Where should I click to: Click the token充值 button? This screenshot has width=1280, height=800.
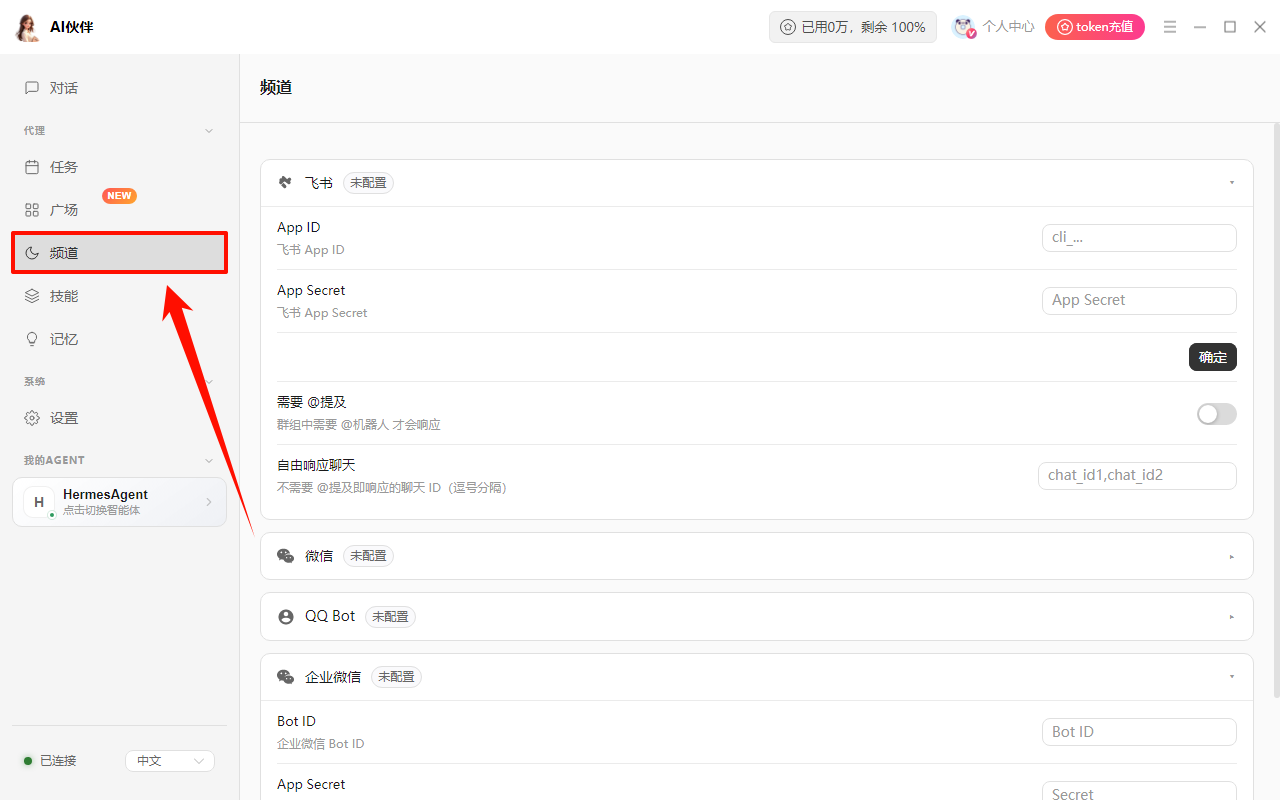[x=1095, y=27]
